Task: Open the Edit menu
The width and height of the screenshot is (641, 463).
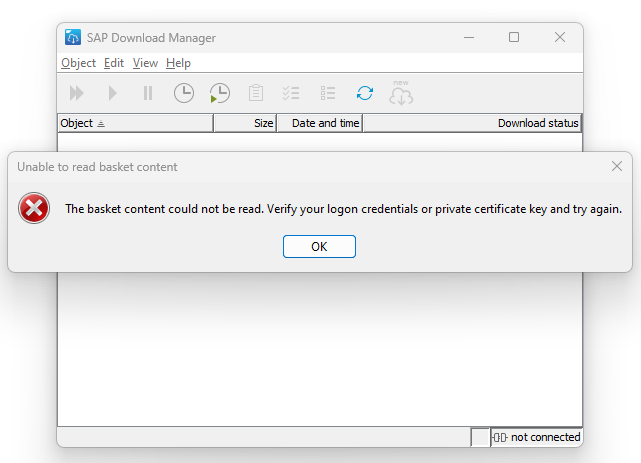Action: point(114,63)
